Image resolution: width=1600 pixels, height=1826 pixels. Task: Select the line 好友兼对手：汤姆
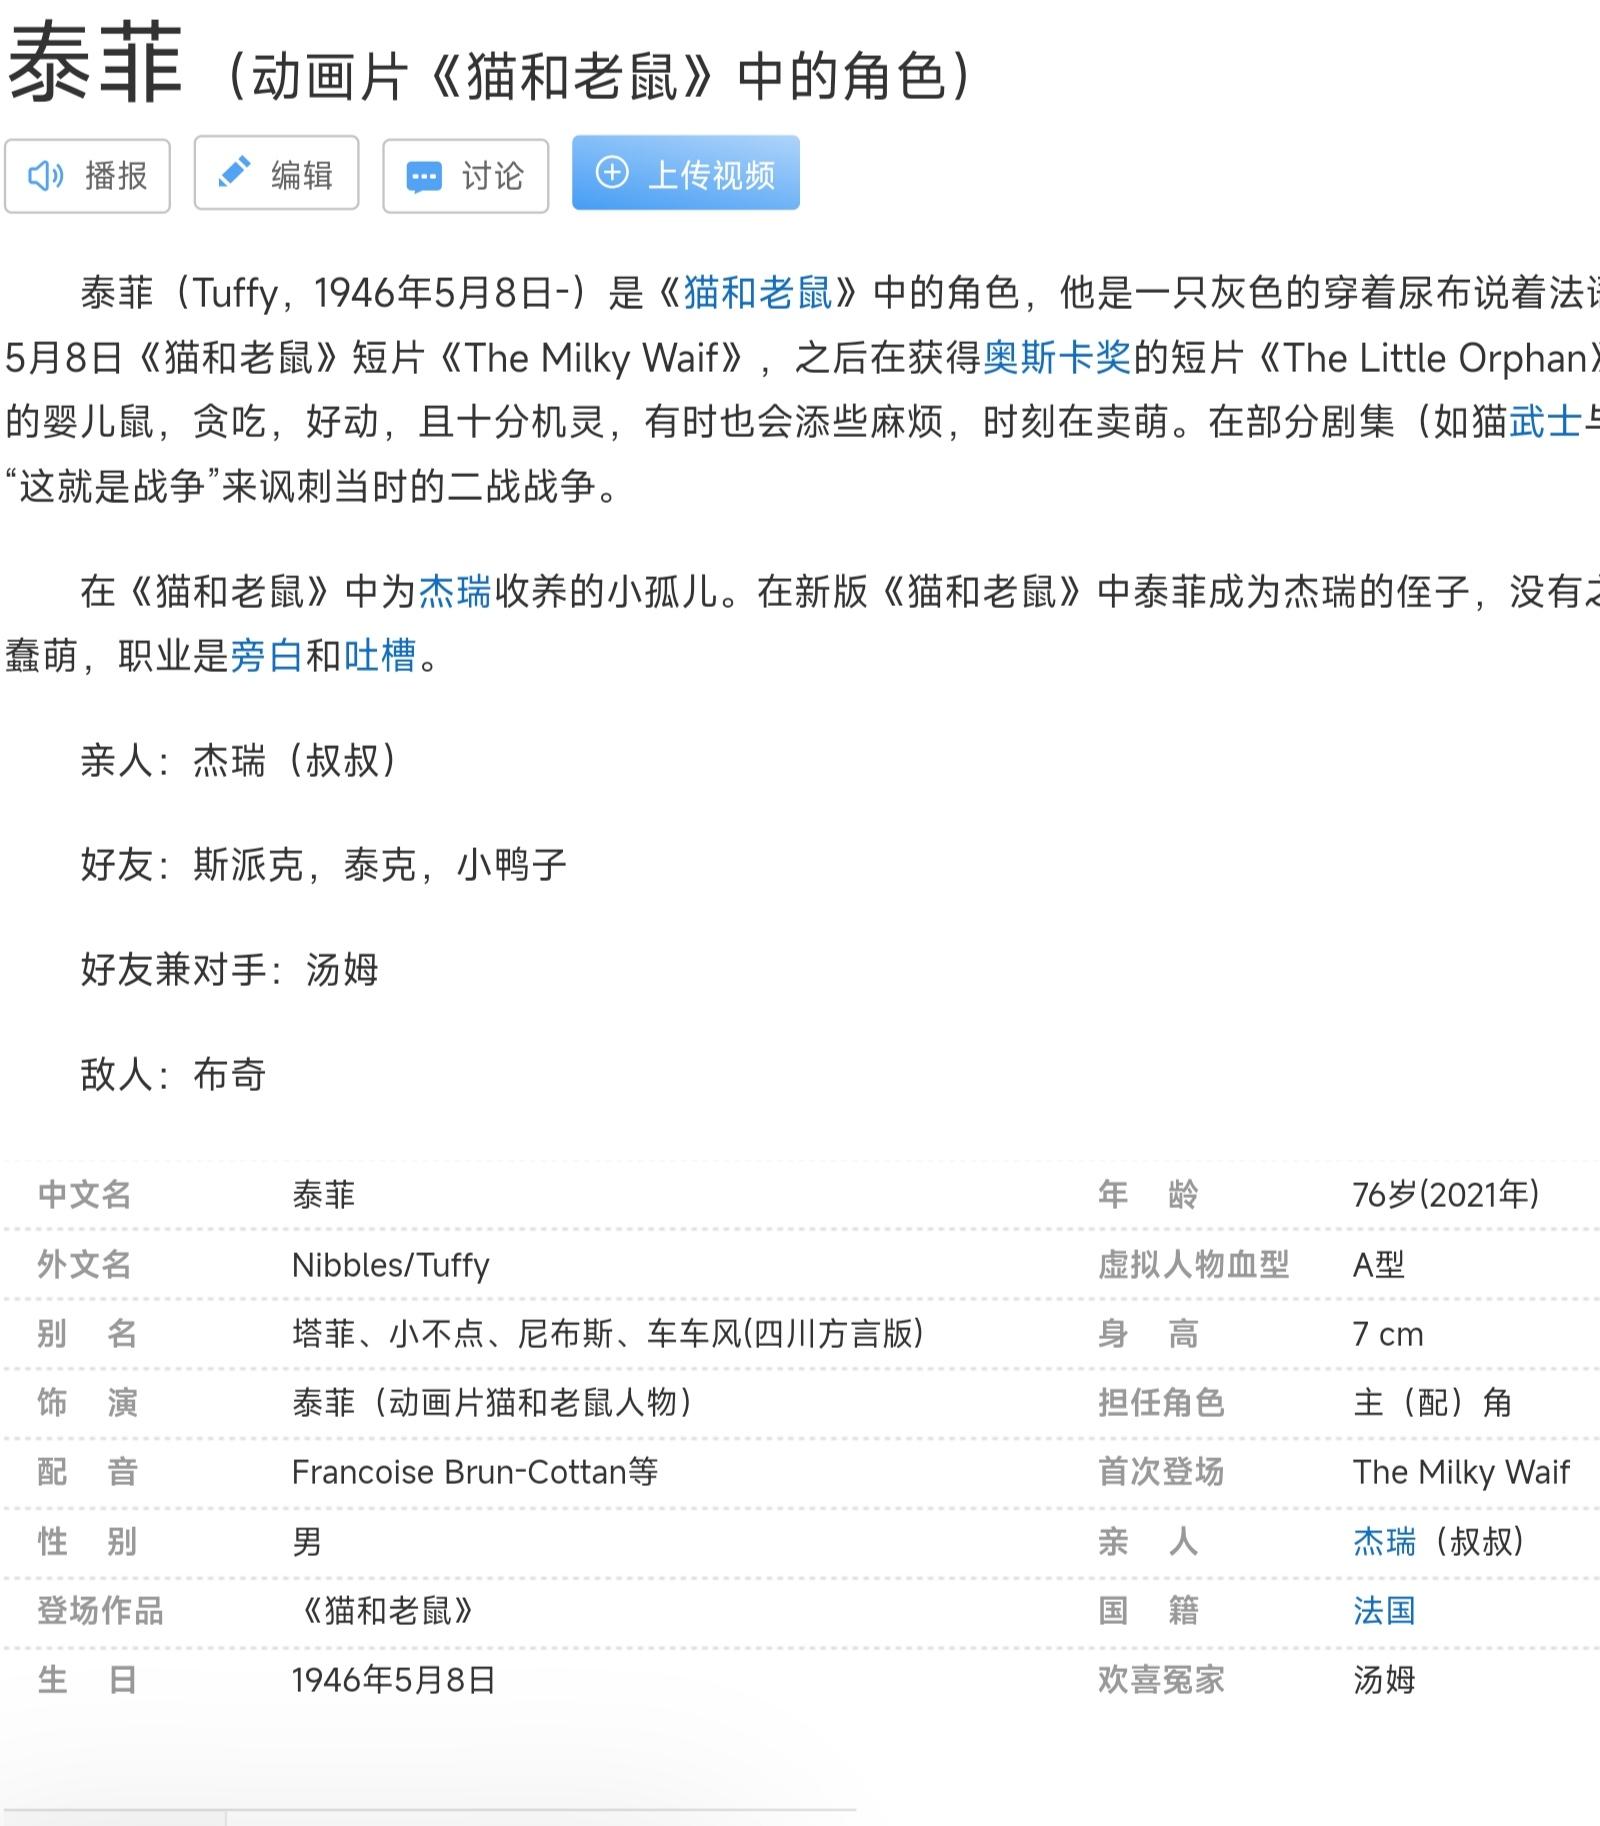tap(230, 969)
